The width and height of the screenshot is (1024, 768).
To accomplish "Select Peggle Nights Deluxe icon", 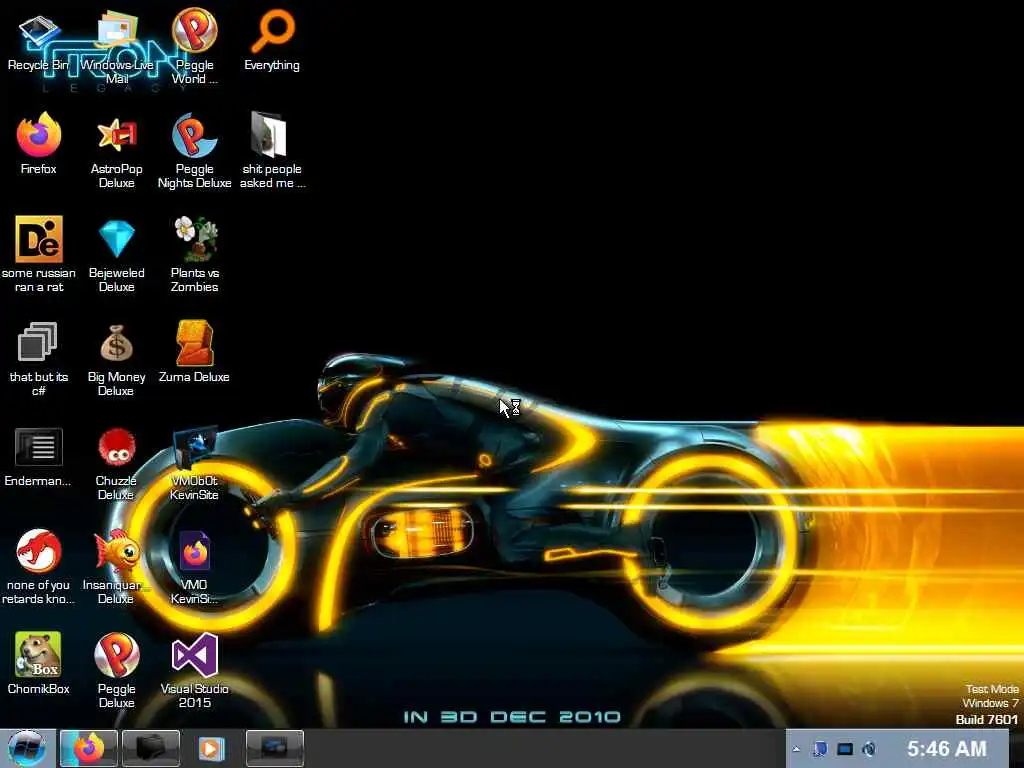I will pyautogui.click(x=195, y=135).
